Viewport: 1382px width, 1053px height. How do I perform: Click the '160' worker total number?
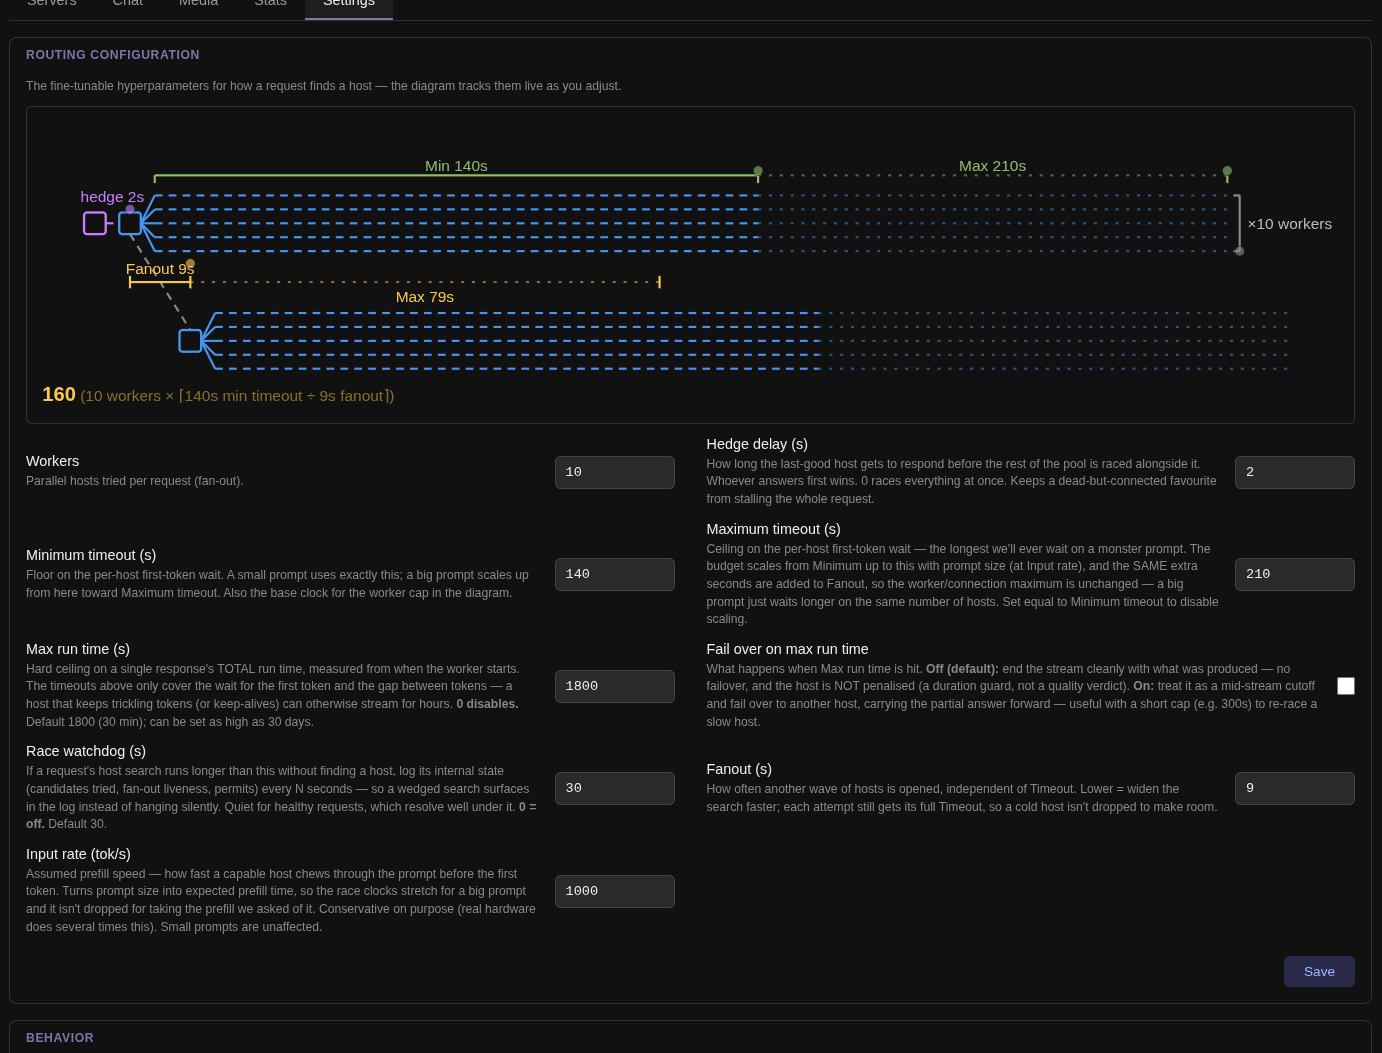click(x=59, y=395)
